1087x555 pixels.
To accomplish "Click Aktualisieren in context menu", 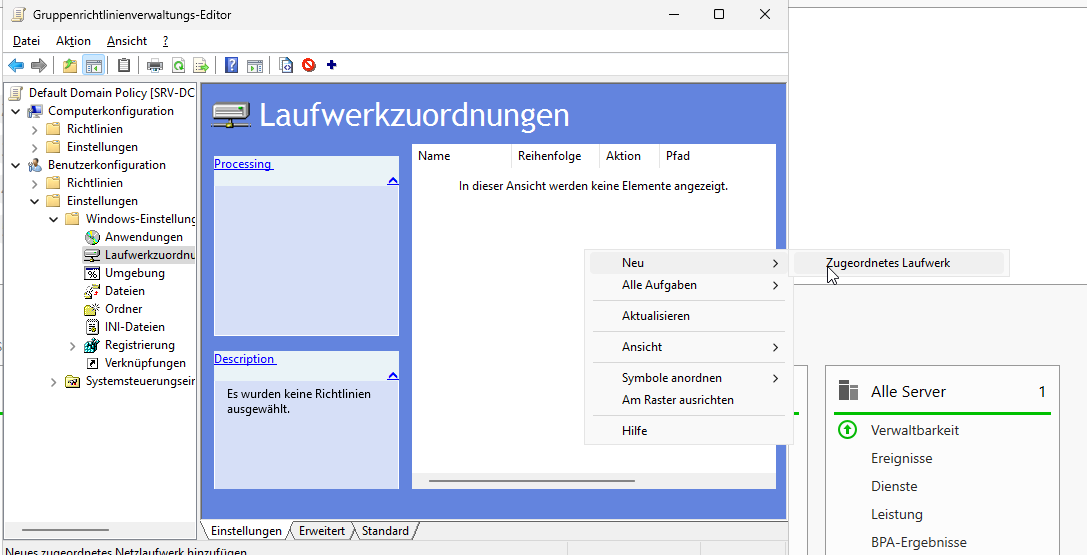I will click(655, 316).
